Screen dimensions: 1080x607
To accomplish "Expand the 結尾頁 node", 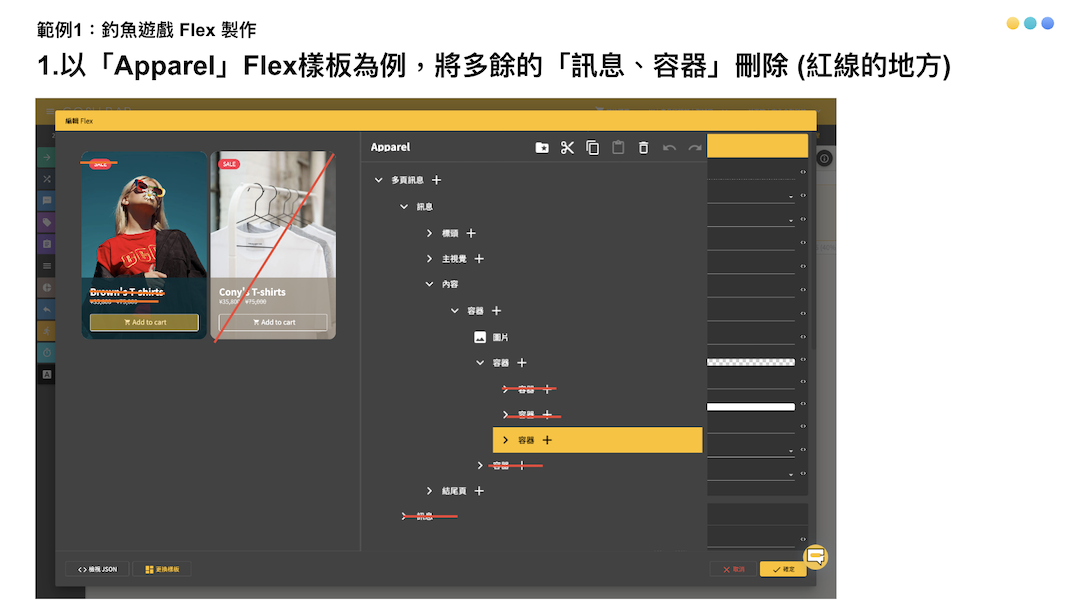I will point(429,491).
